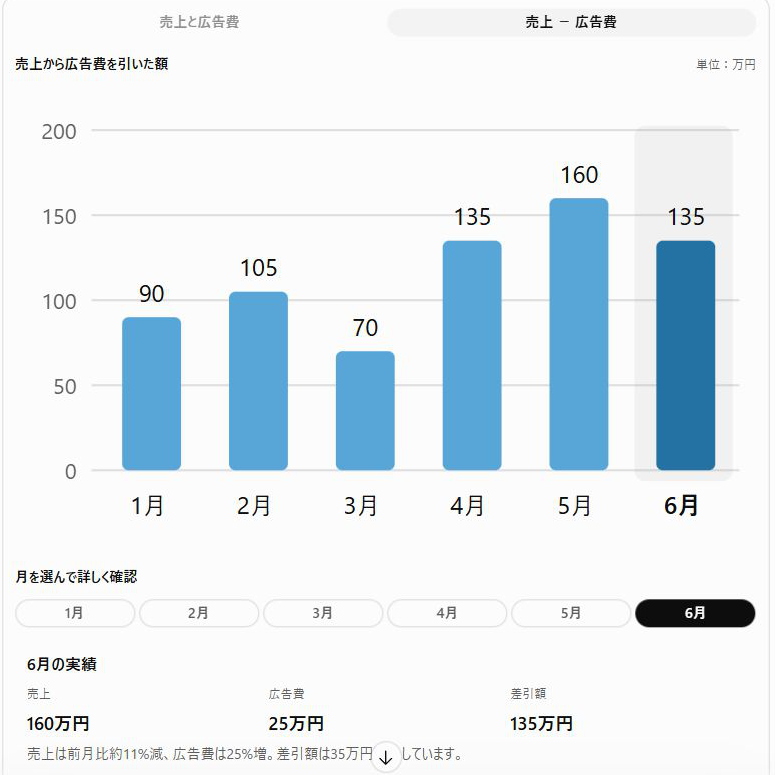
Task: Choose the 1月 month pill button
Action: 75,613
